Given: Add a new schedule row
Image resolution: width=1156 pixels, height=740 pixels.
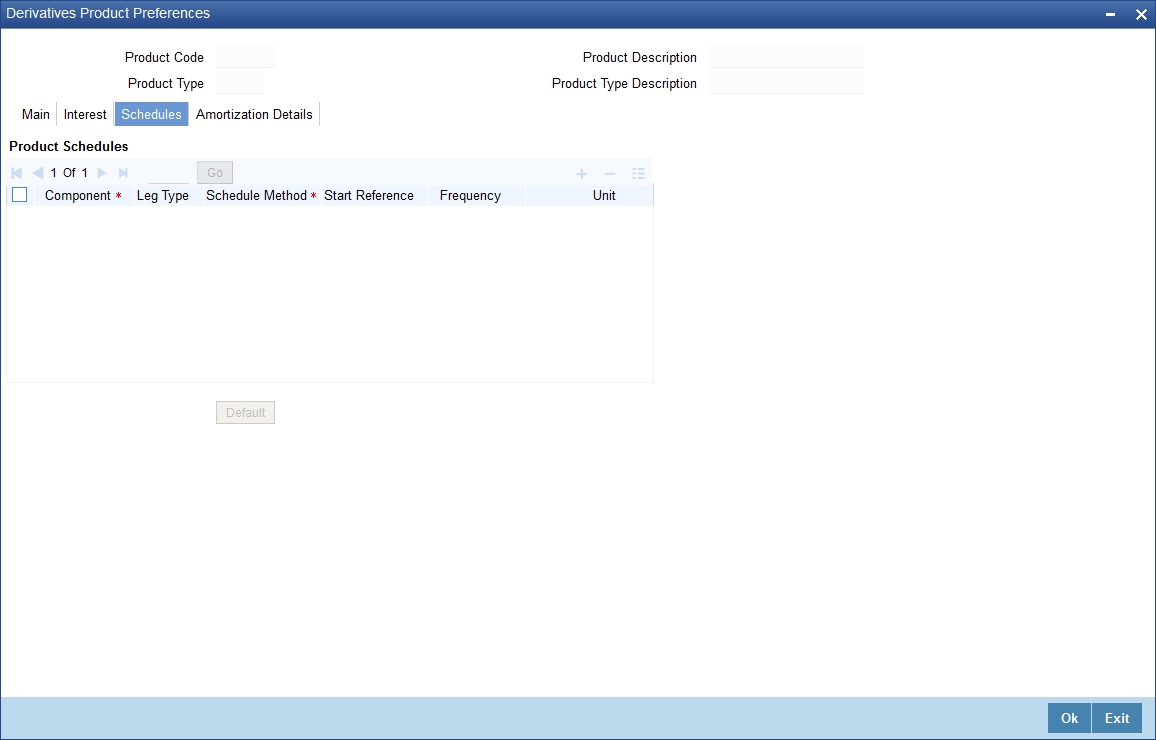Looking at the screenshot, I should [x=581, y=173].
